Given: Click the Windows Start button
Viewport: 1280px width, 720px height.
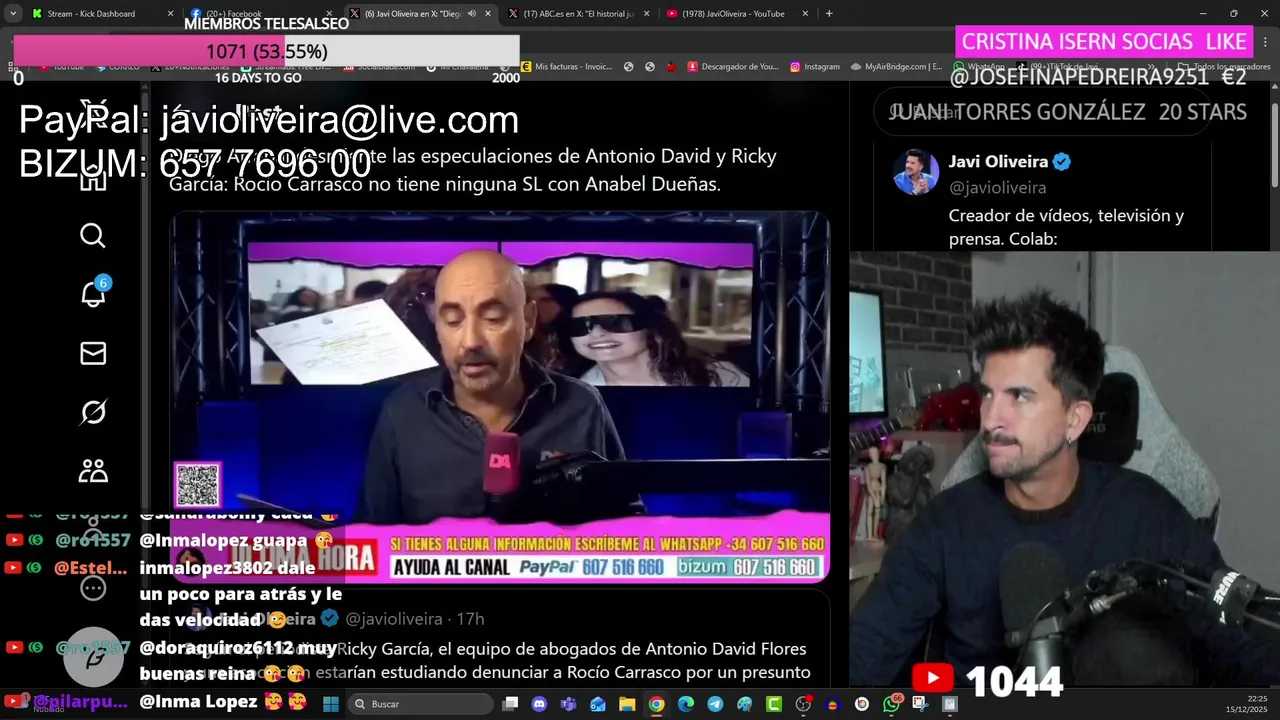Looking at the screenshot, I should point(331,704).
